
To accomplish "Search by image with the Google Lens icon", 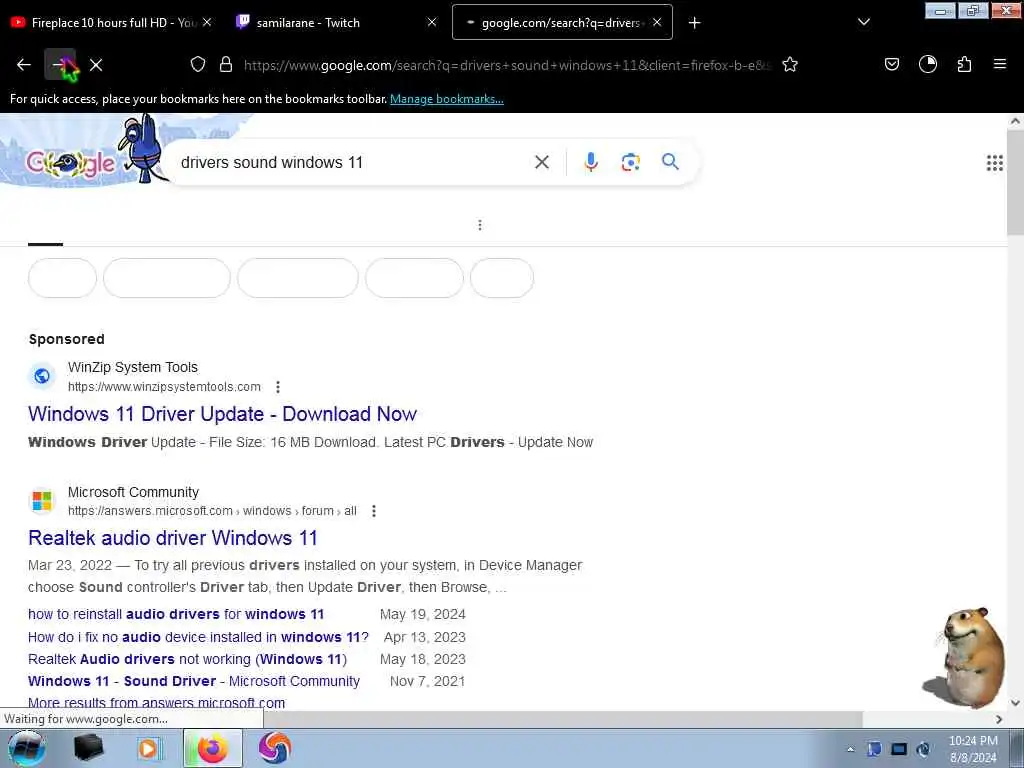I will 630,162.
